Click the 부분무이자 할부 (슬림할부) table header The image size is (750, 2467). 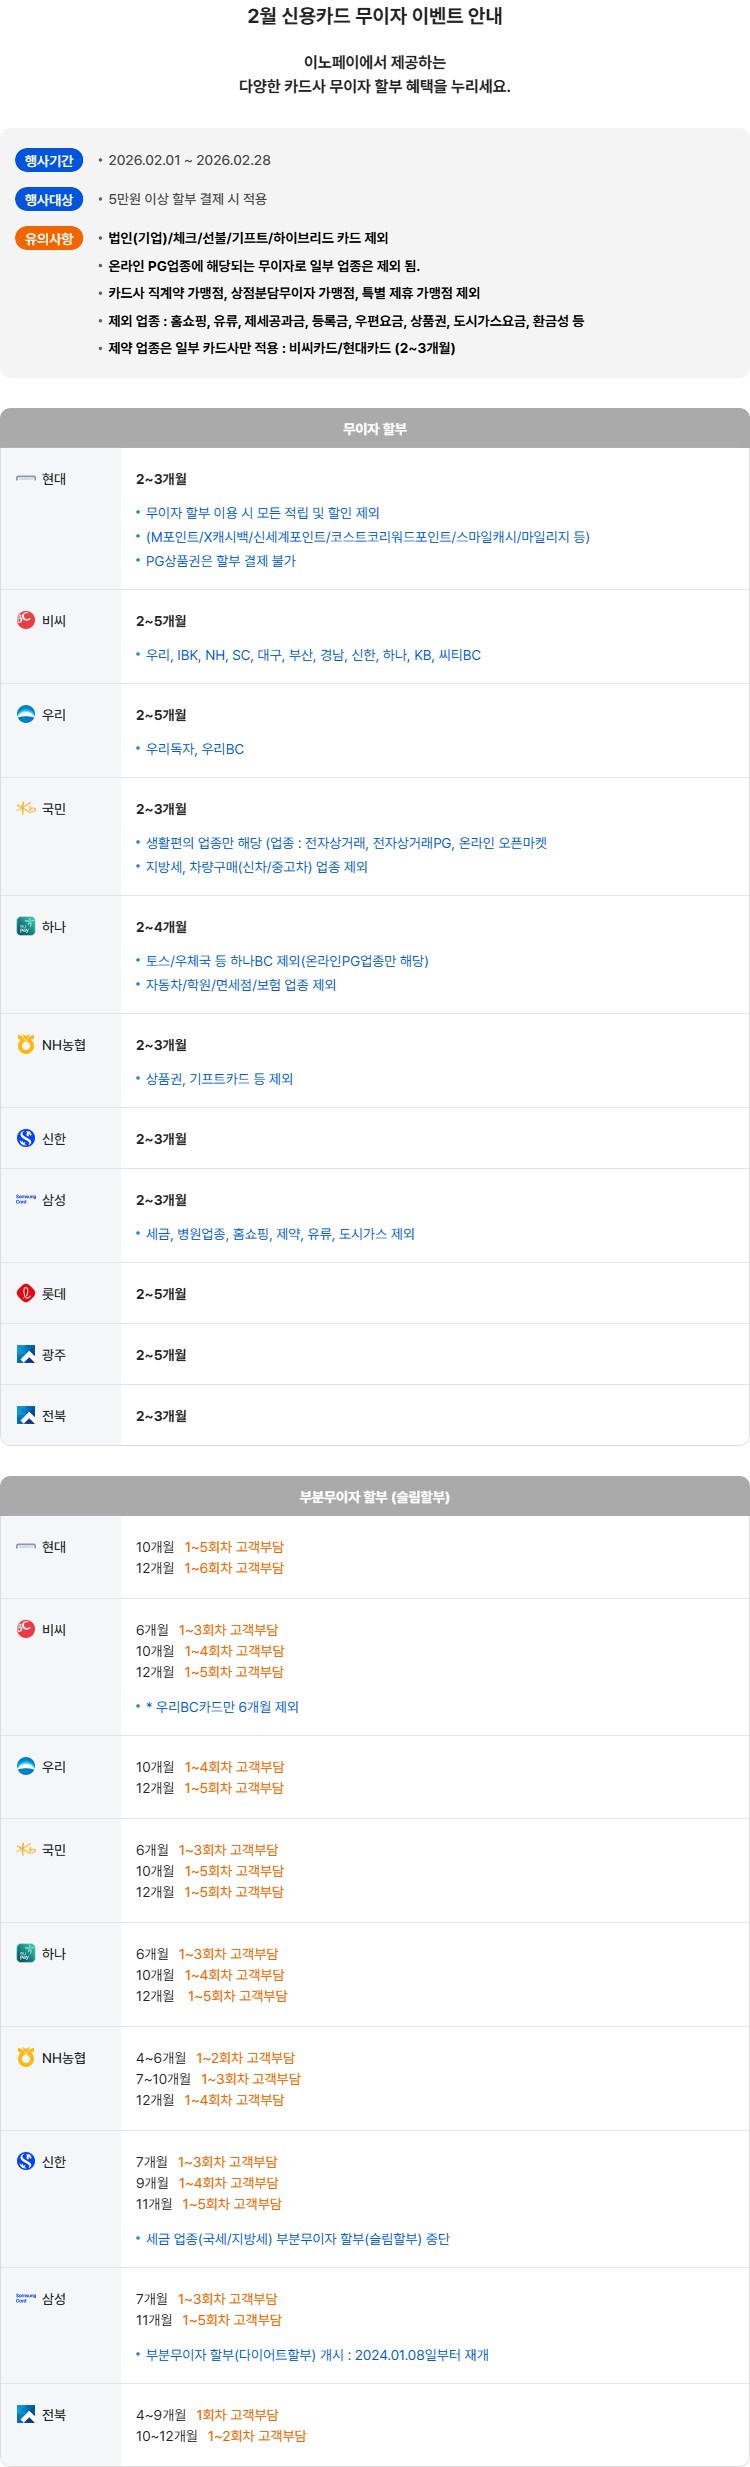(x=375, y=1496)
